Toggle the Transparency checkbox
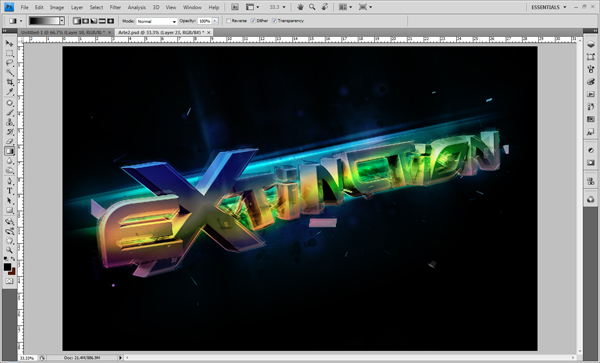600x363 pixels. pyautogui.click(x=274, y=21)
